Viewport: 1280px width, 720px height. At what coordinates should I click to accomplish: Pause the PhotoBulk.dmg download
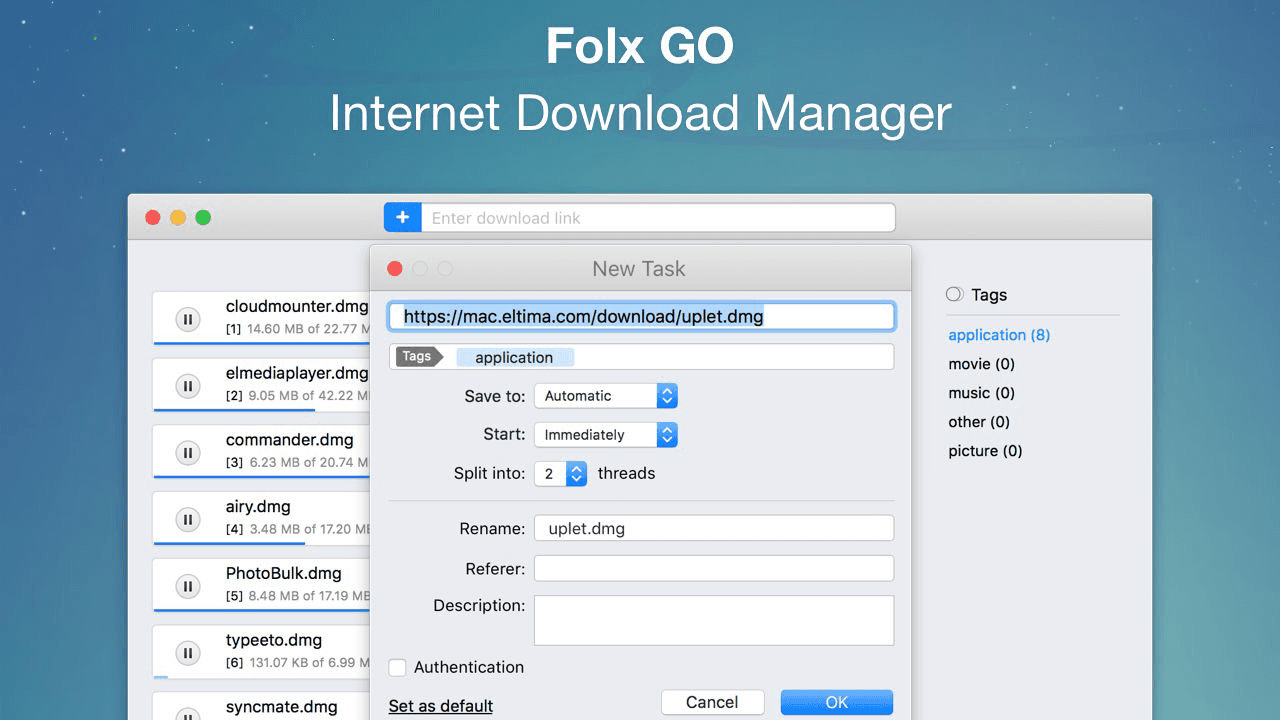pyautogui.click(x=187, y=586)
